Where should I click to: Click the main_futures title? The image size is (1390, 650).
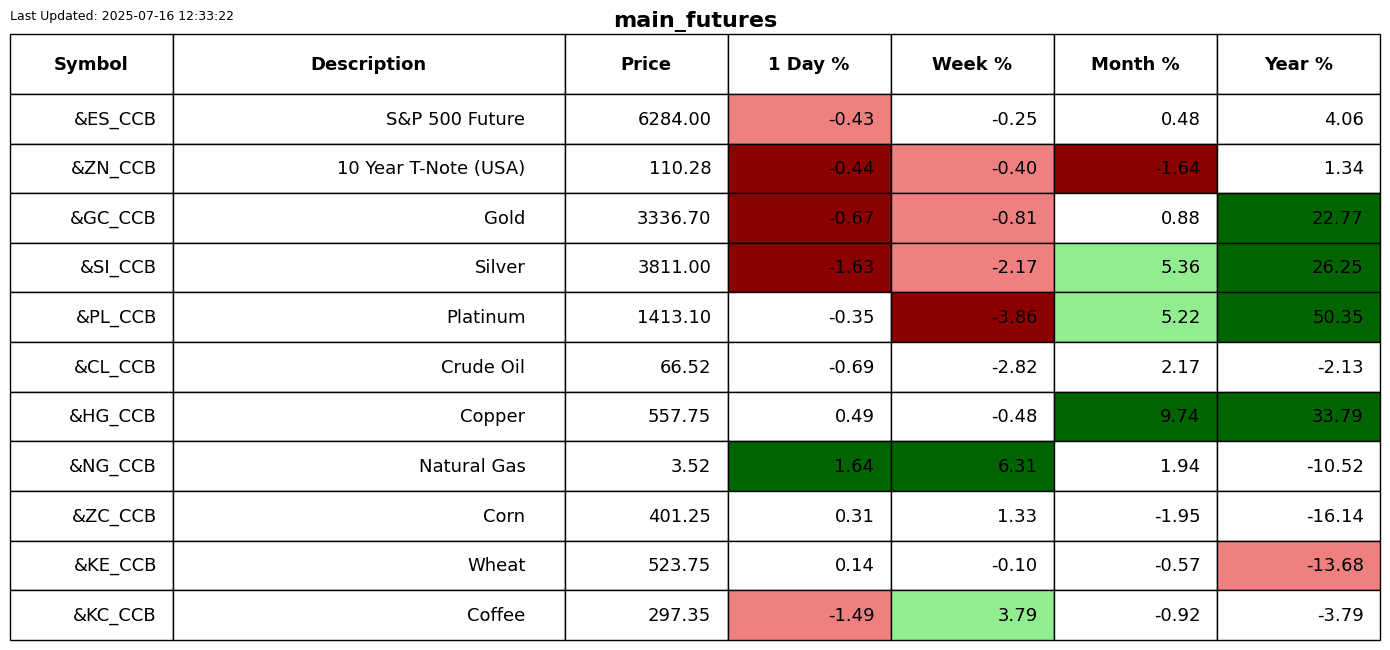point(695,21)
